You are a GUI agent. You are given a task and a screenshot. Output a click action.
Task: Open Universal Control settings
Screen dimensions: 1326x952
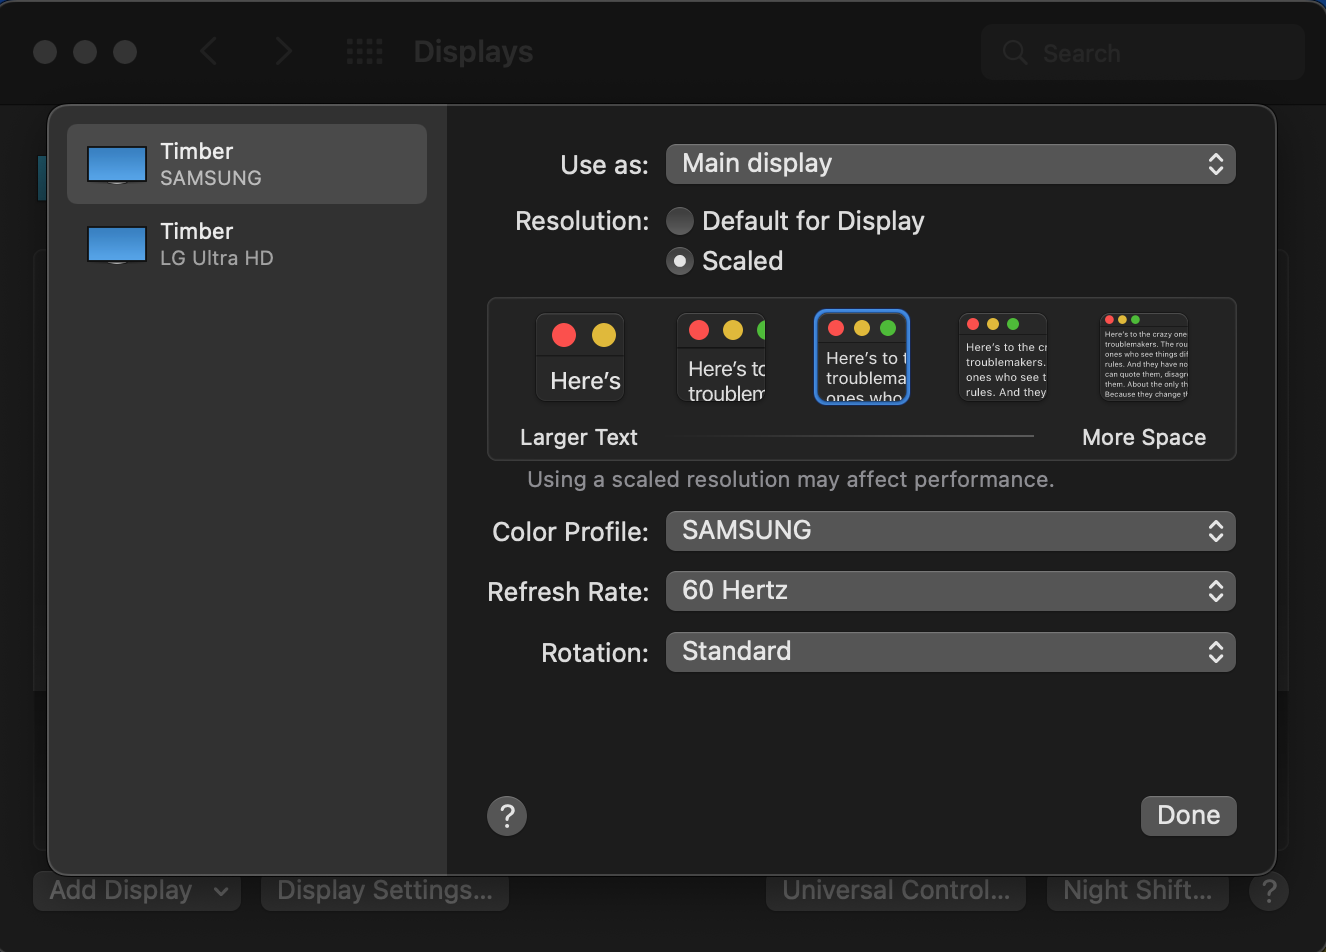tap(895, 890)
